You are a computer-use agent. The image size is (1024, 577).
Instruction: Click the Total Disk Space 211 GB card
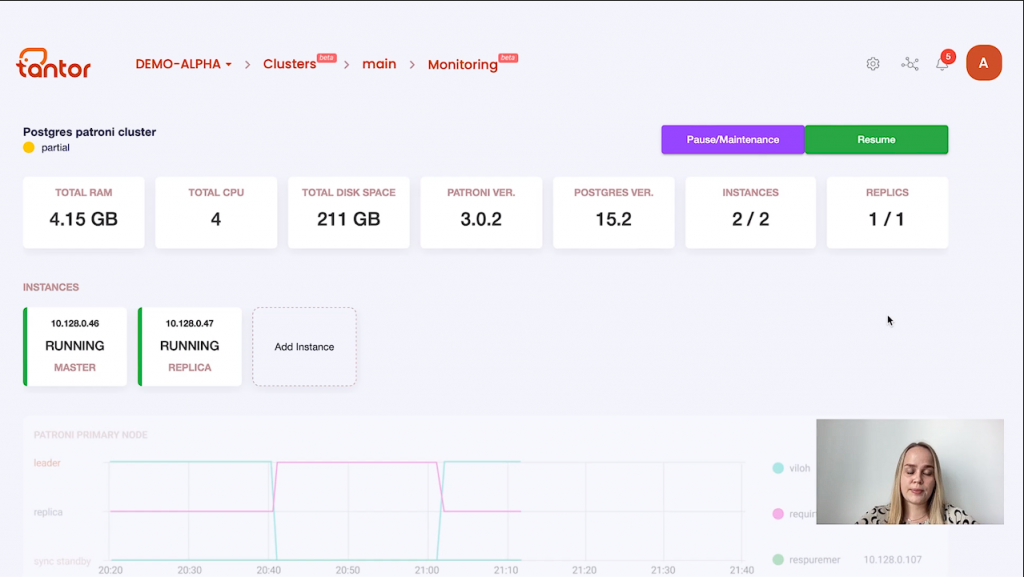tap(349, 212)
